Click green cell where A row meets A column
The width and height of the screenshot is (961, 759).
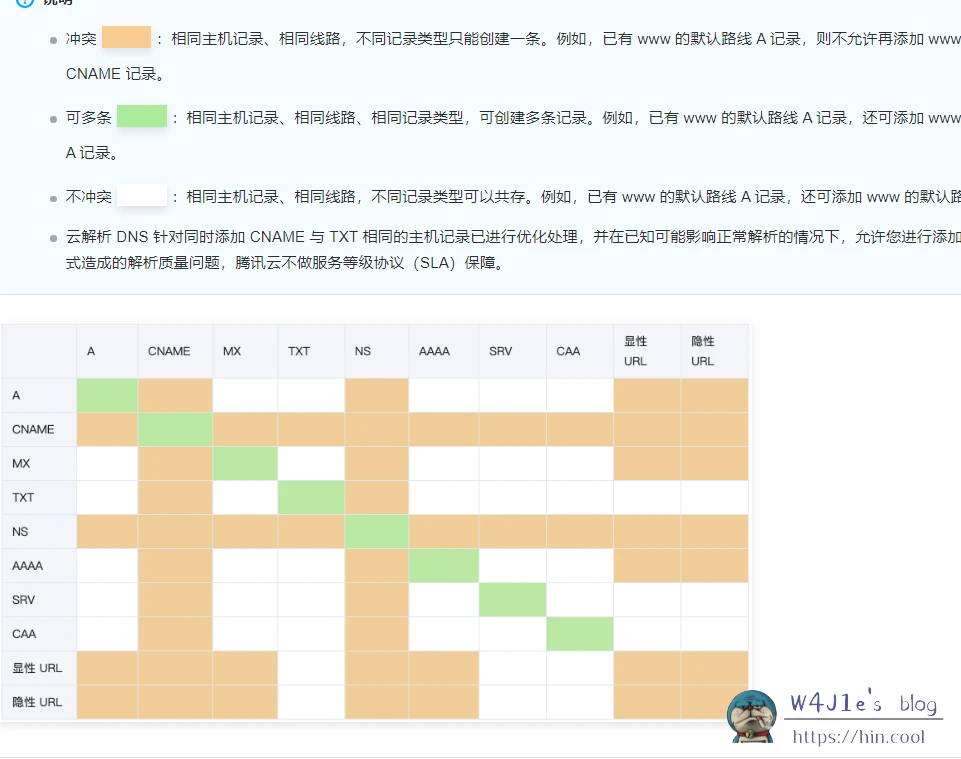[107, 395]
